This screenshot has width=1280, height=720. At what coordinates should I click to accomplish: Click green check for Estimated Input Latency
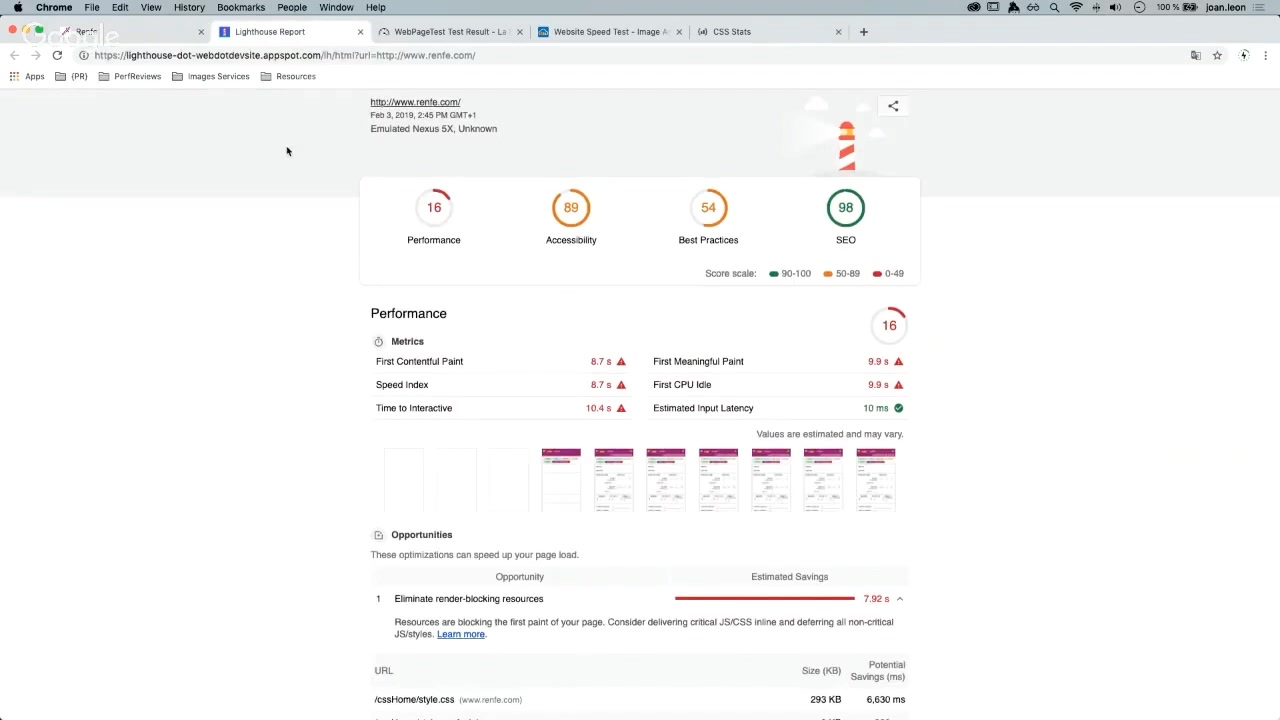click(898, 408)
